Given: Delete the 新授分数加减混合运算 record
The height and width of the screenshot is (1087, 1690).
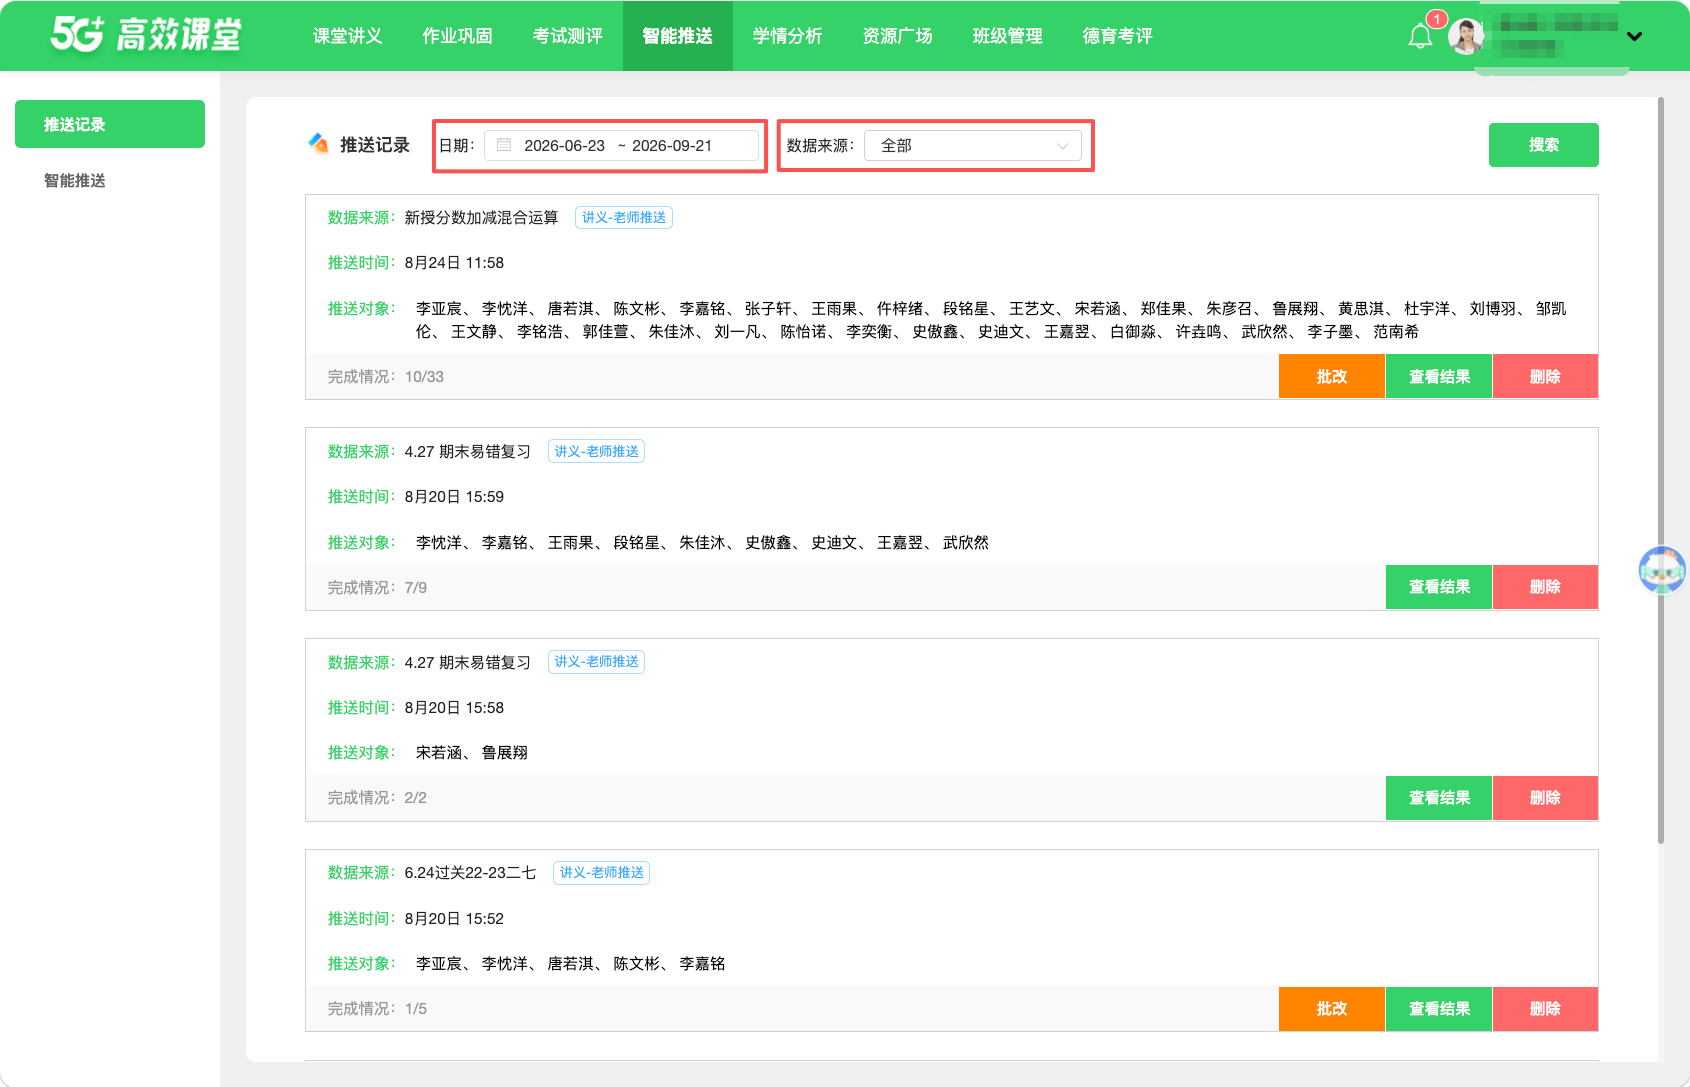Looking at the screenshot, I should [x=1545, y=376].
